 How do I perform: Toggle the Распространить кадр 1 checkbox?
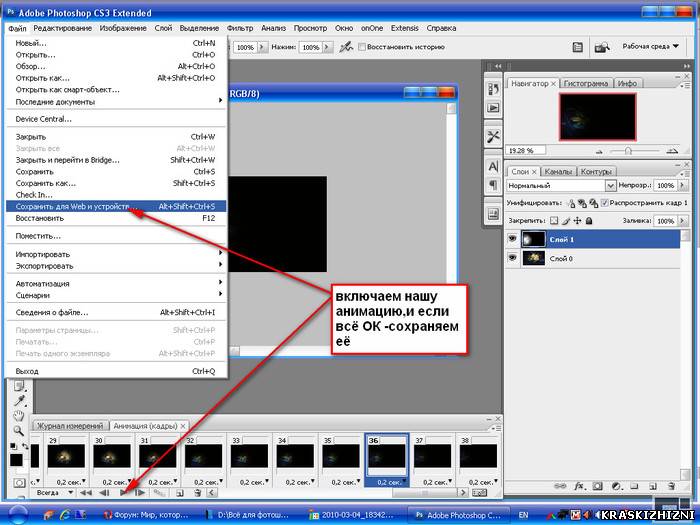tap(604, 203)
